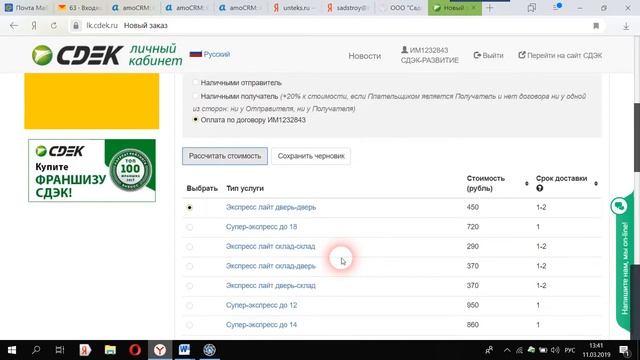Click the Выйти logout link

[x=489, y=55]
